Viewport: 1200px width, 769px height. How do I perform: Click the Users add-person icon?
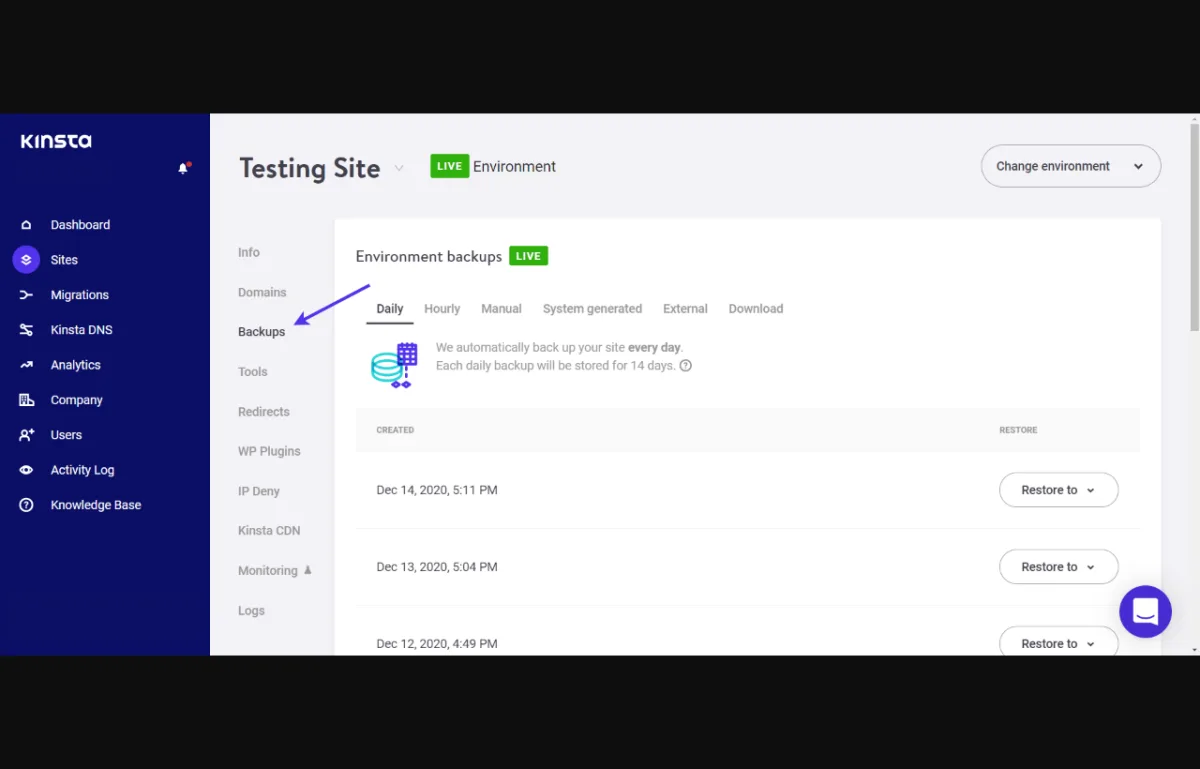pyautogui.click(x=26, y=435)
